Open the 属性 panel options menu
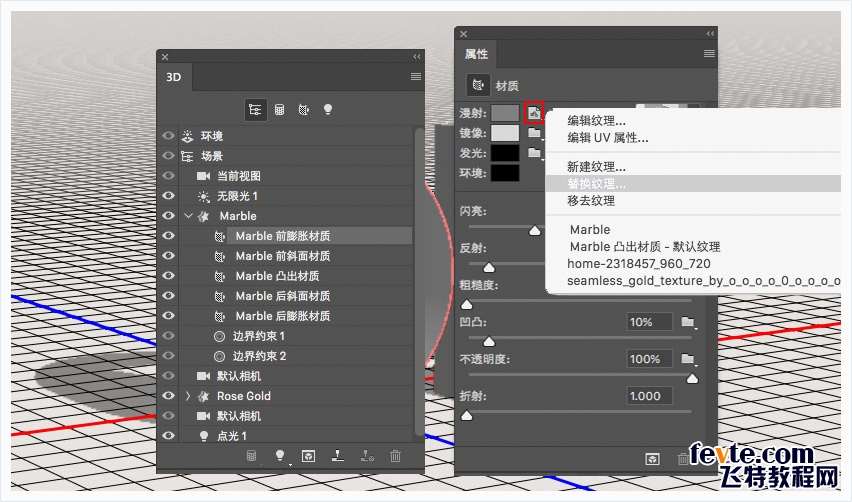This screenshot has width=852, height=502. point(709,54)
